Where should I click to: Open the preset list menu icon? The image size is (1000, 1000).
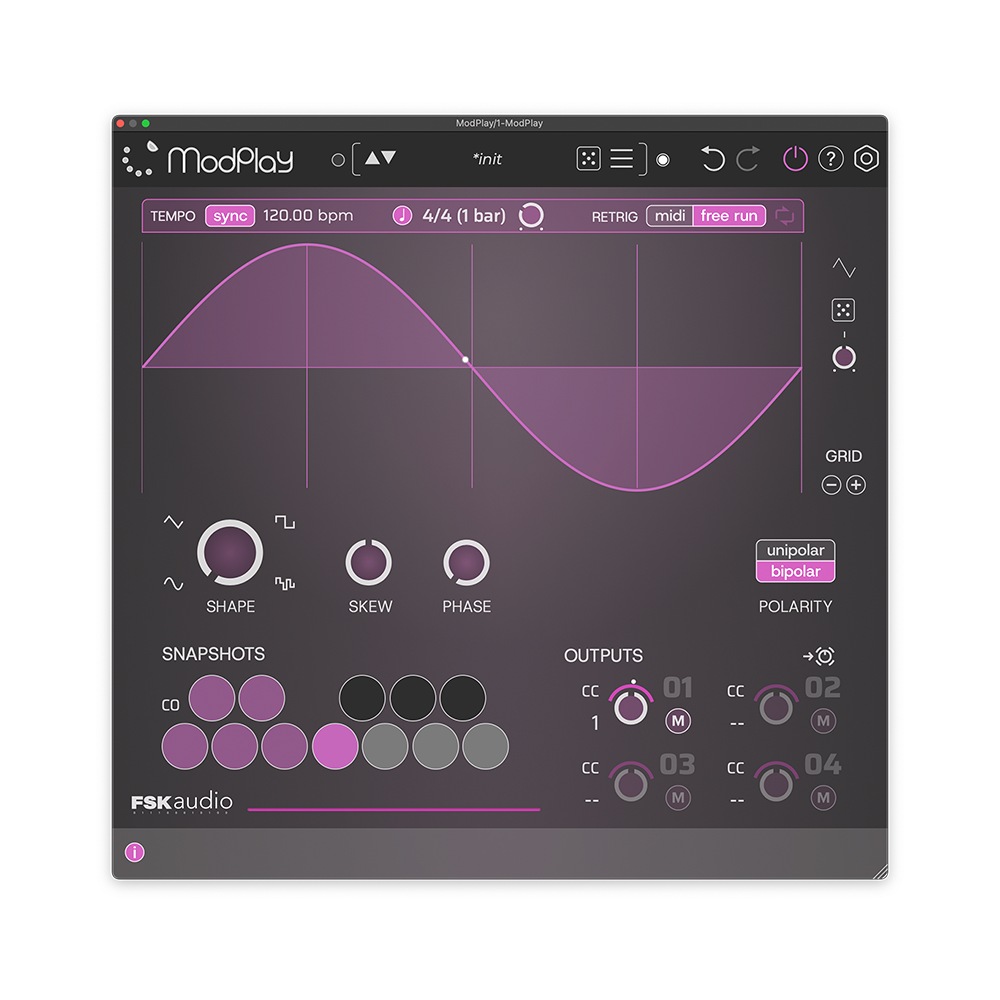click(x=621, y=159)
